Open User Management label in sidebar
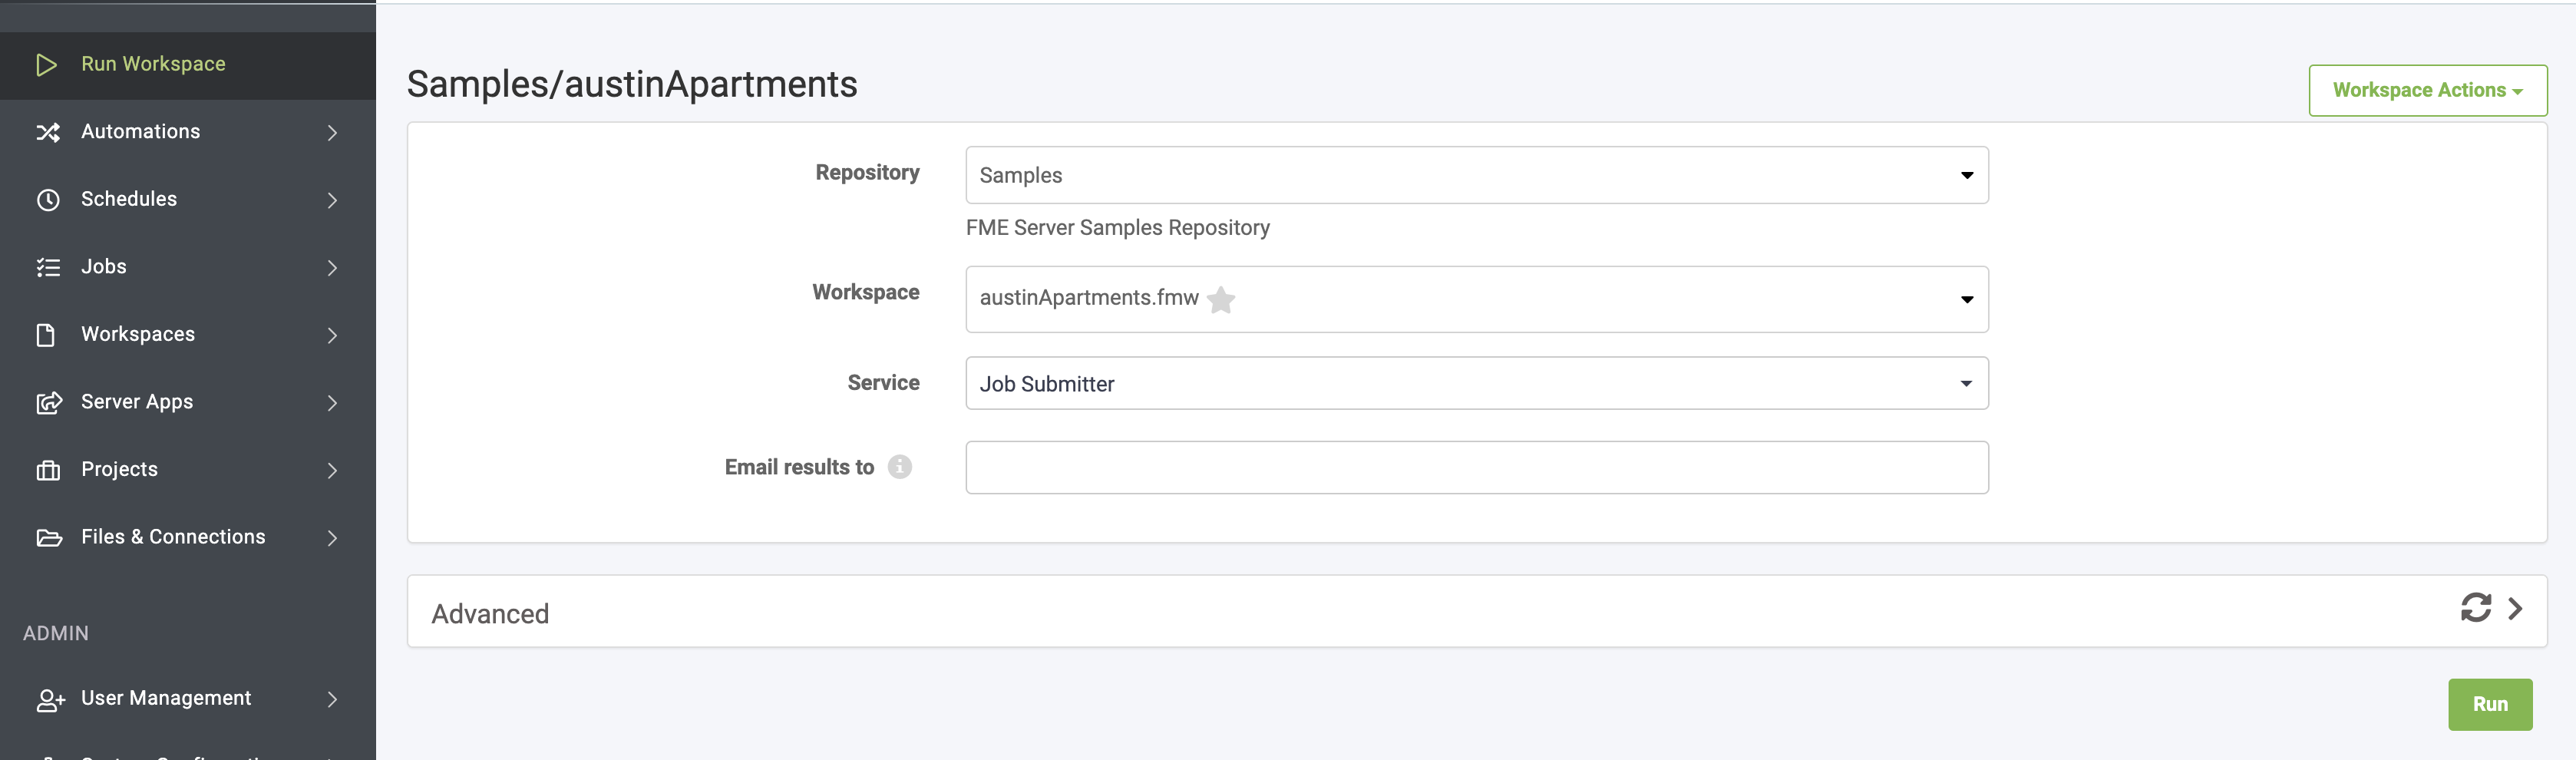 click(166, 698)
